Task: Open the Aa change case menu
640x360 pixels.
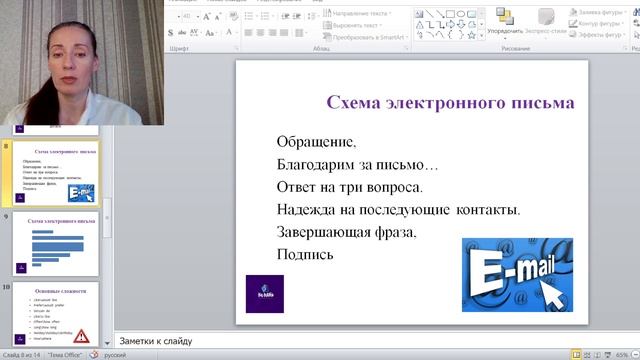Action: point(210,33)
